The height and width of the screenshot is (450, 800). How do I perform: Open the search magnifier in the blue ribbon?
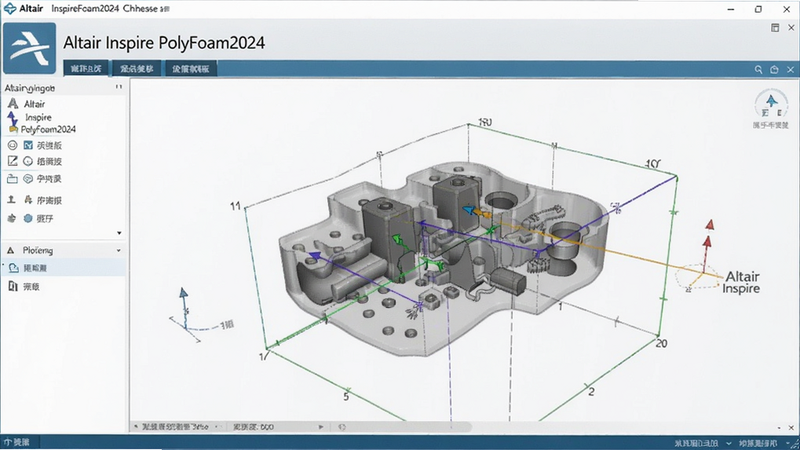tap(758, 69)
